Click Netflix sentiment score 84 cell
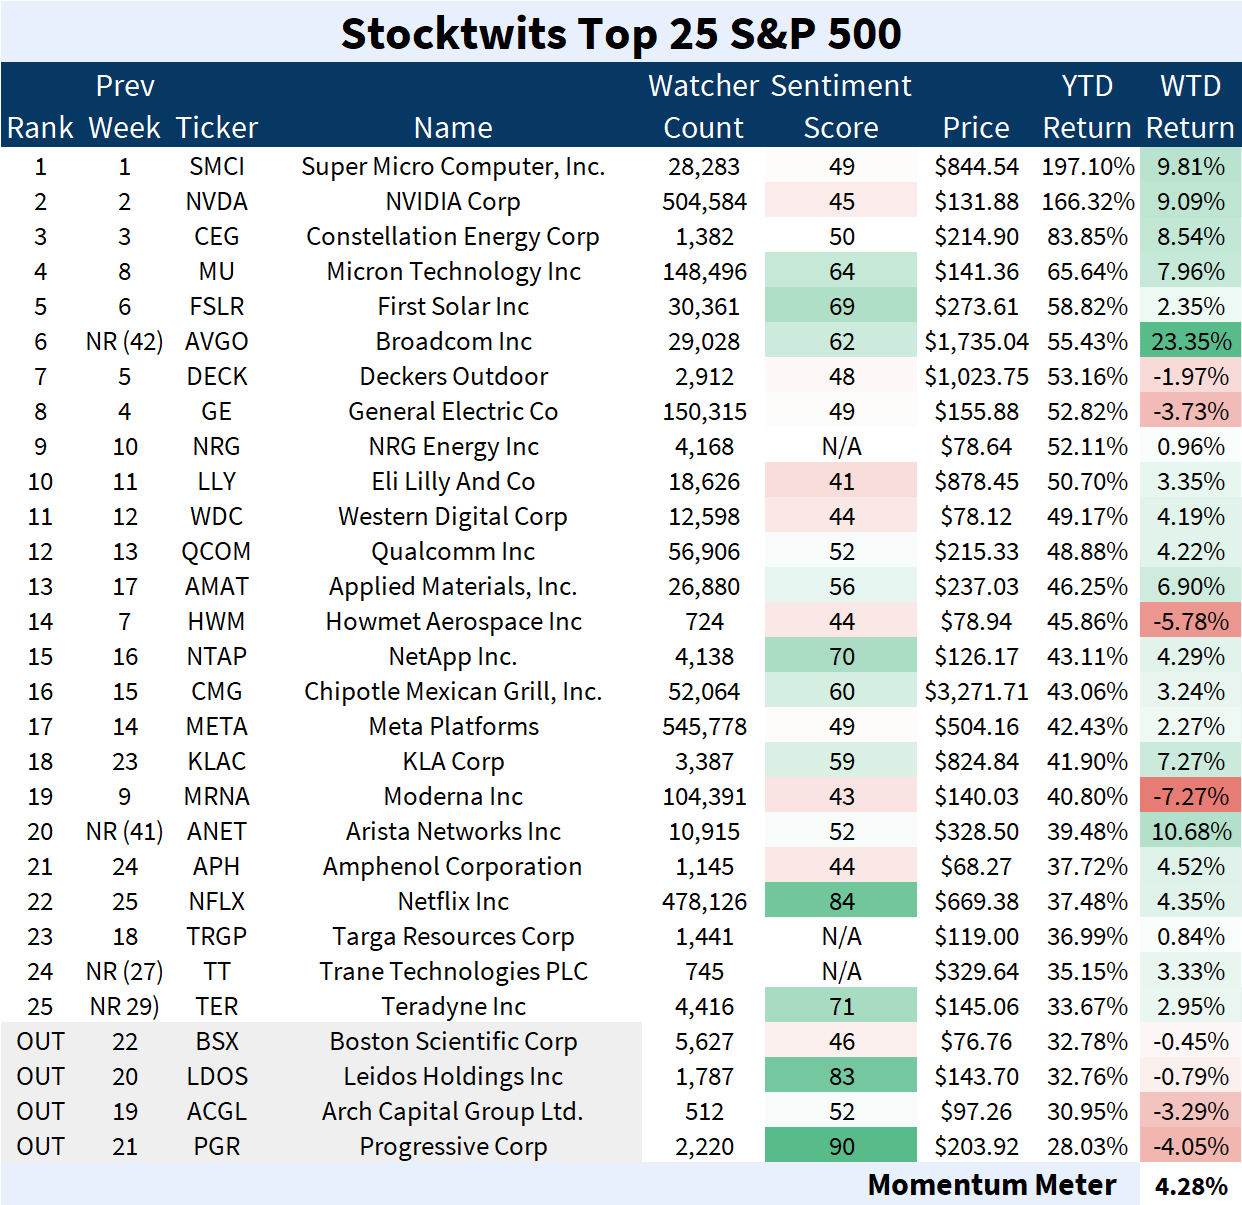 (841, 901)
